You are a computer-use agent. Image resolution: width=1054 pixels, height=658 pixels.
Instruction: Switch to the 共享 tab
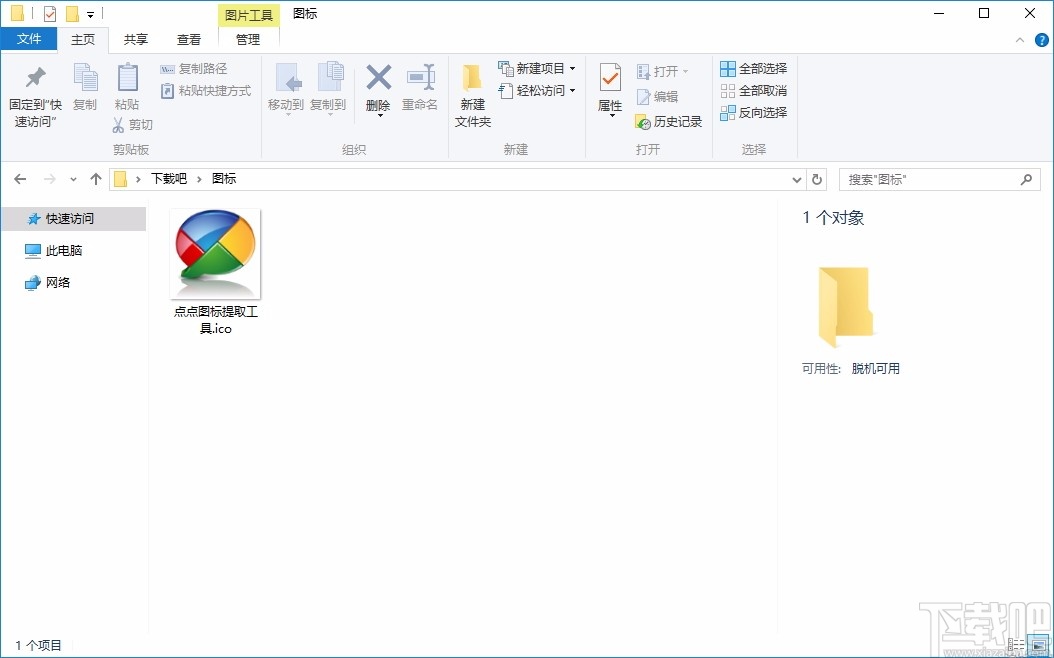click(x=135, y=39)
